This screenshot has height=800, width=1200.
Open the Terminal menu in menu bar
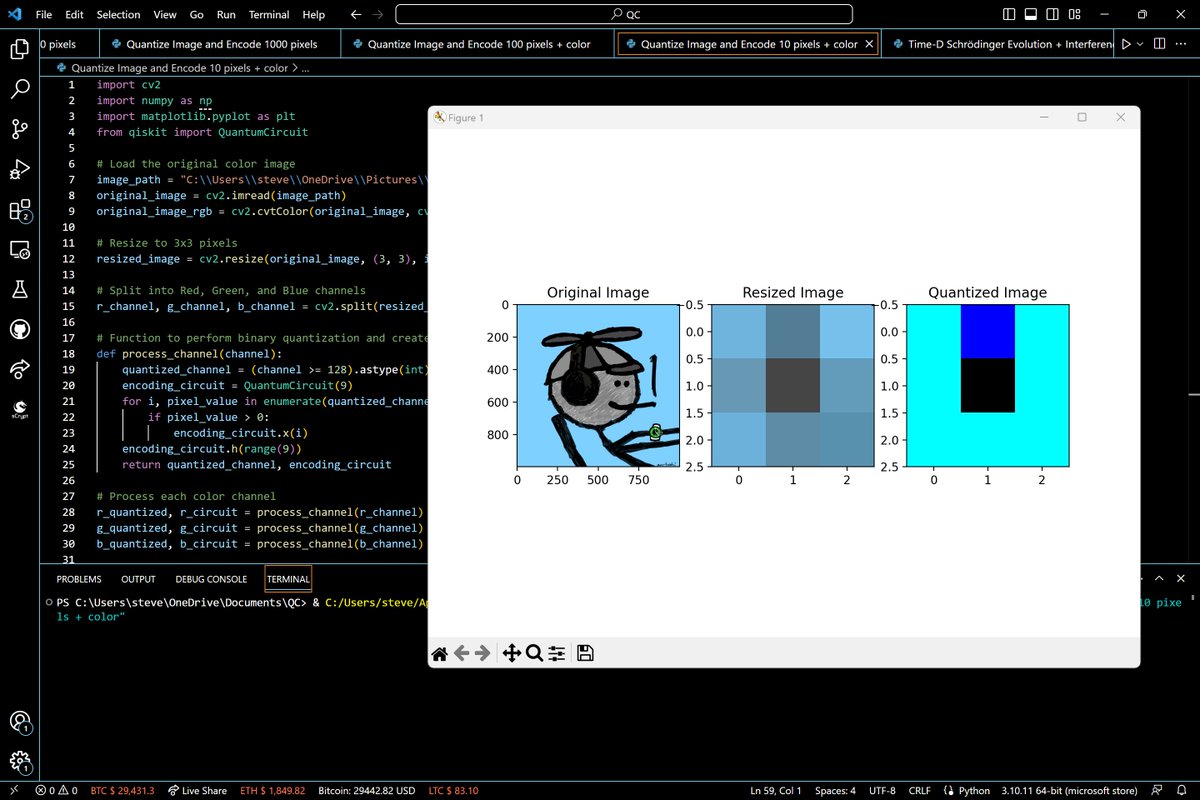[269, 15]
